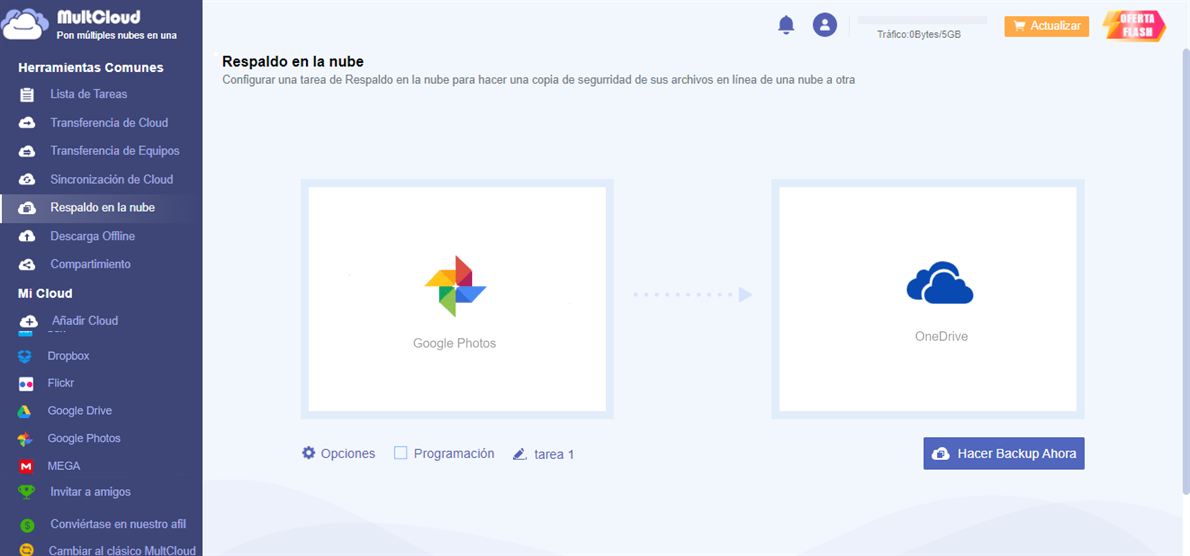Click the pencil icon beside tarea 1
1190x556 pixels.
point(520,454)
